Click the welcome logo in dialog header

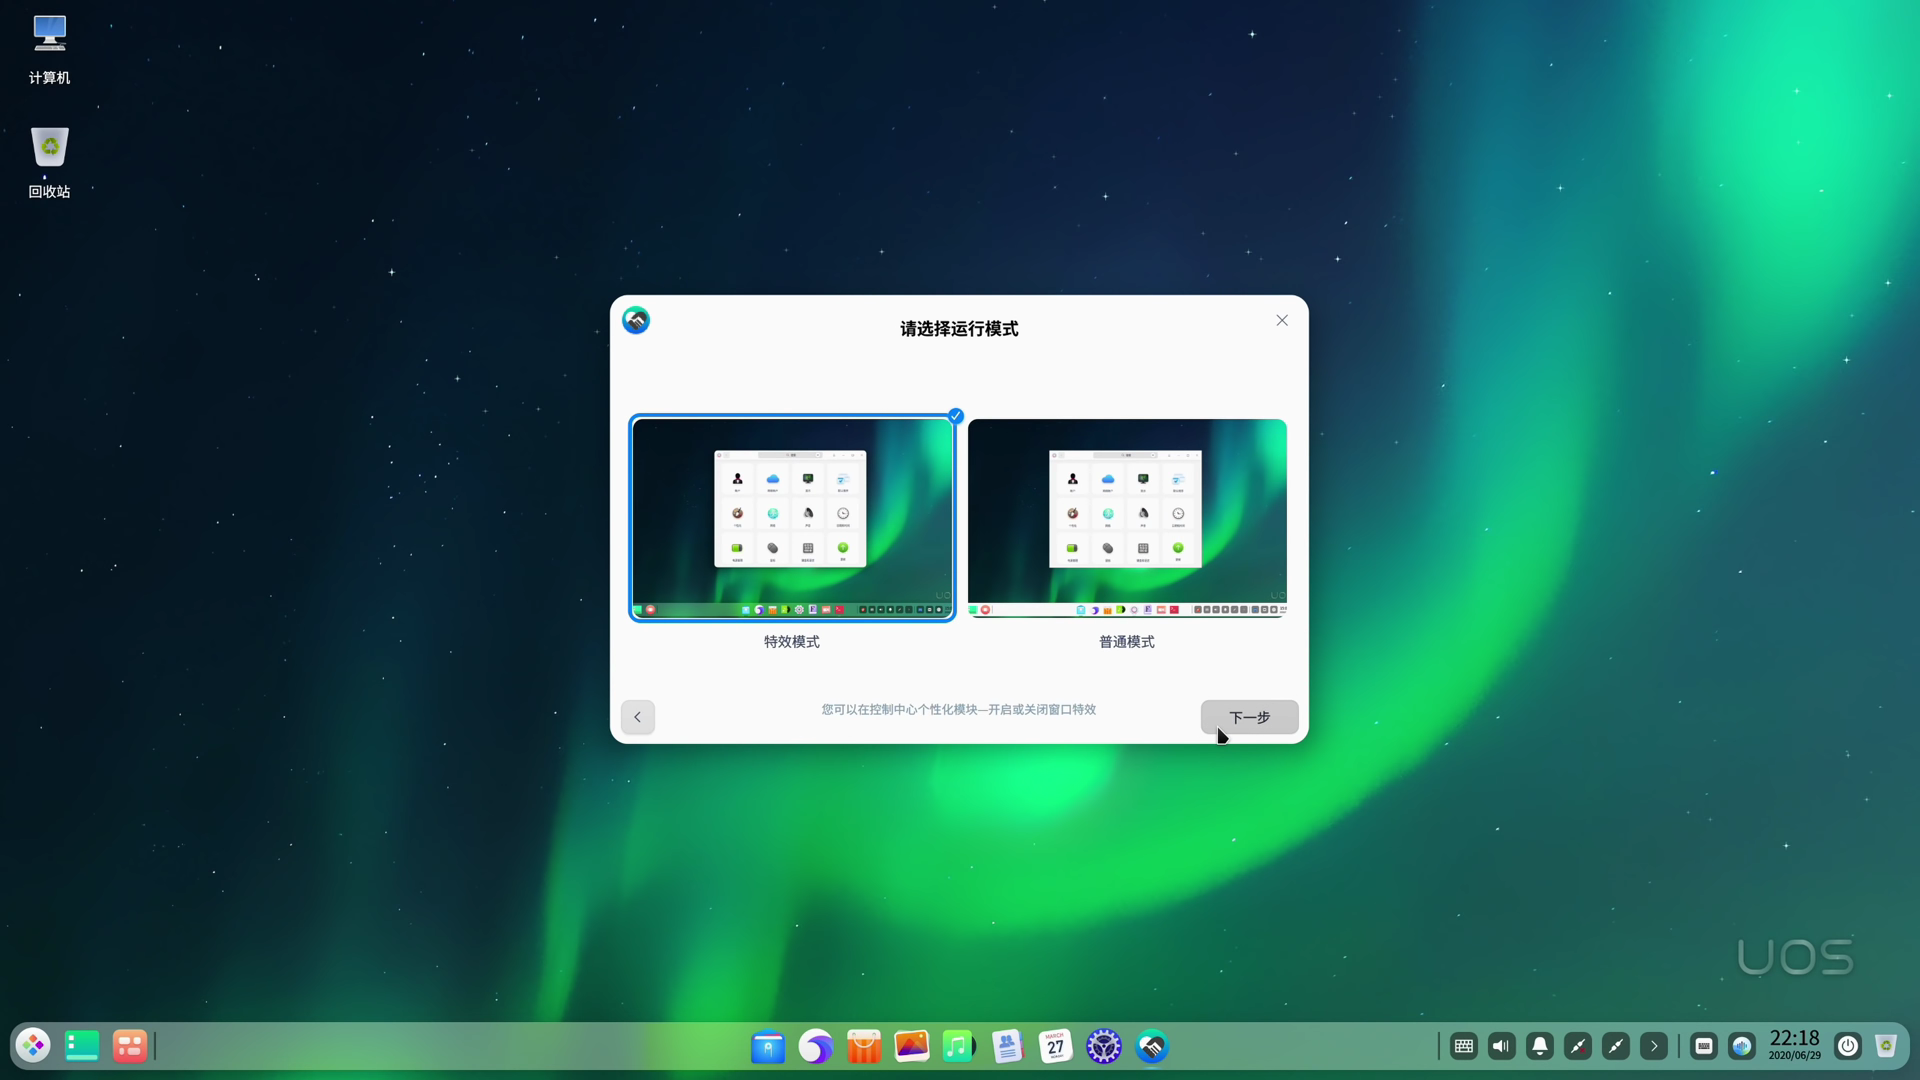click(636, 320)
